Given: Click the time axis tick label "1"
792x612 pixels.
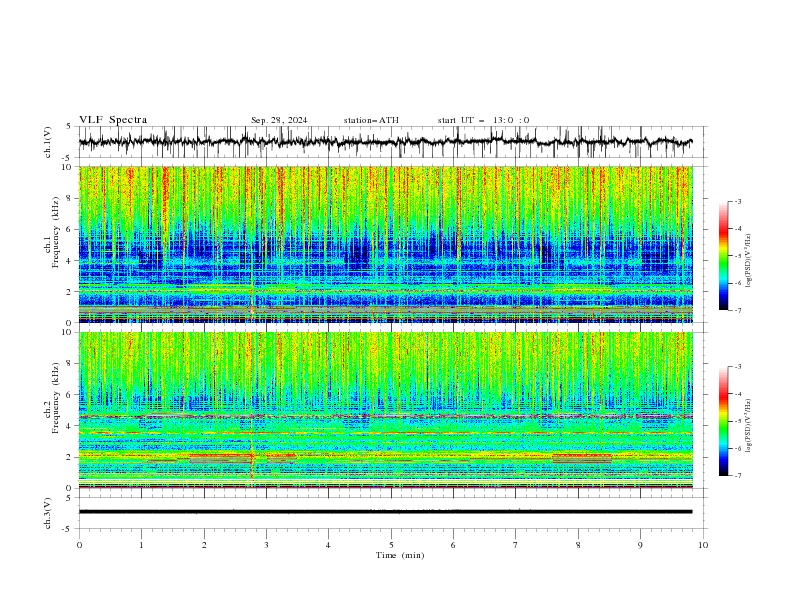Looking at the screenshot, I should pyautogui.click(x=141, y=545).
